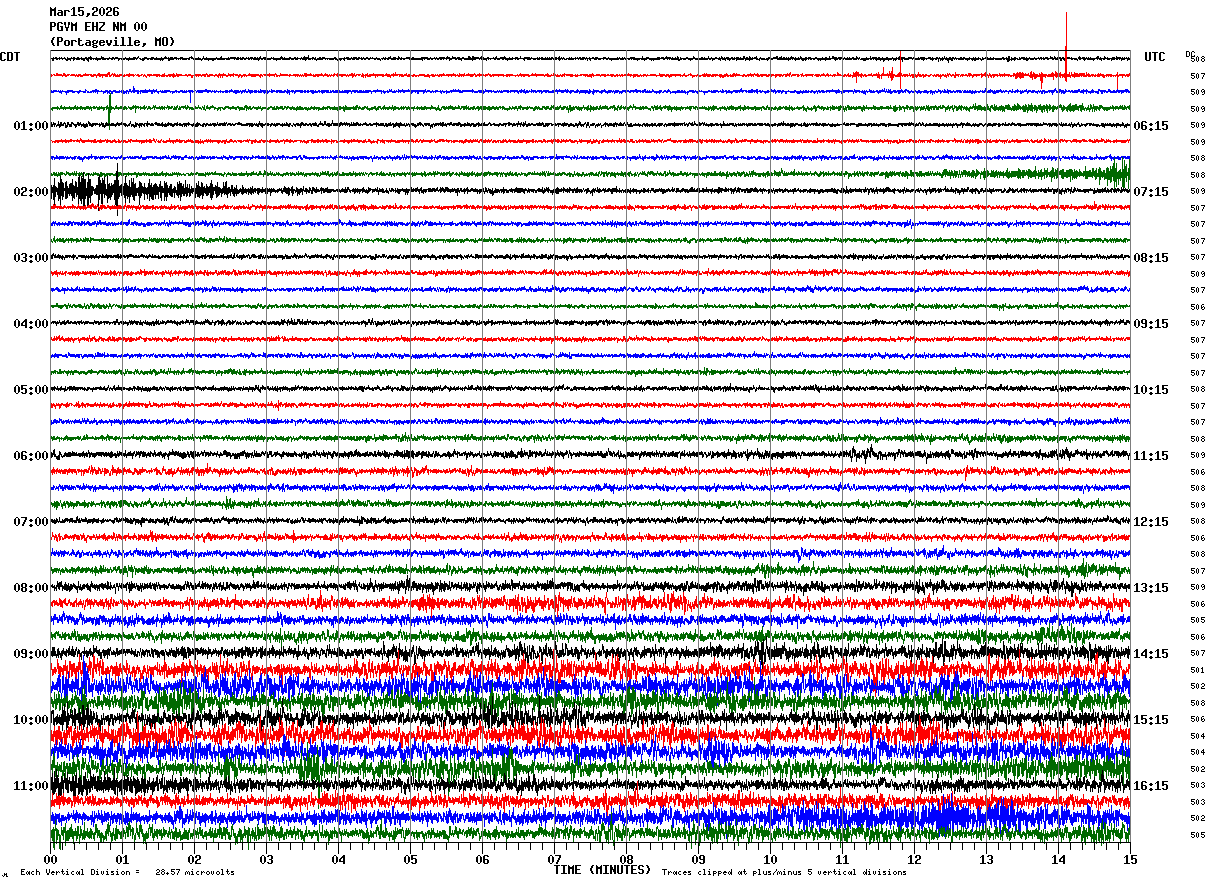Click the UTC timezone header
Screen dimensions: 1210x886
[1155, 57]
